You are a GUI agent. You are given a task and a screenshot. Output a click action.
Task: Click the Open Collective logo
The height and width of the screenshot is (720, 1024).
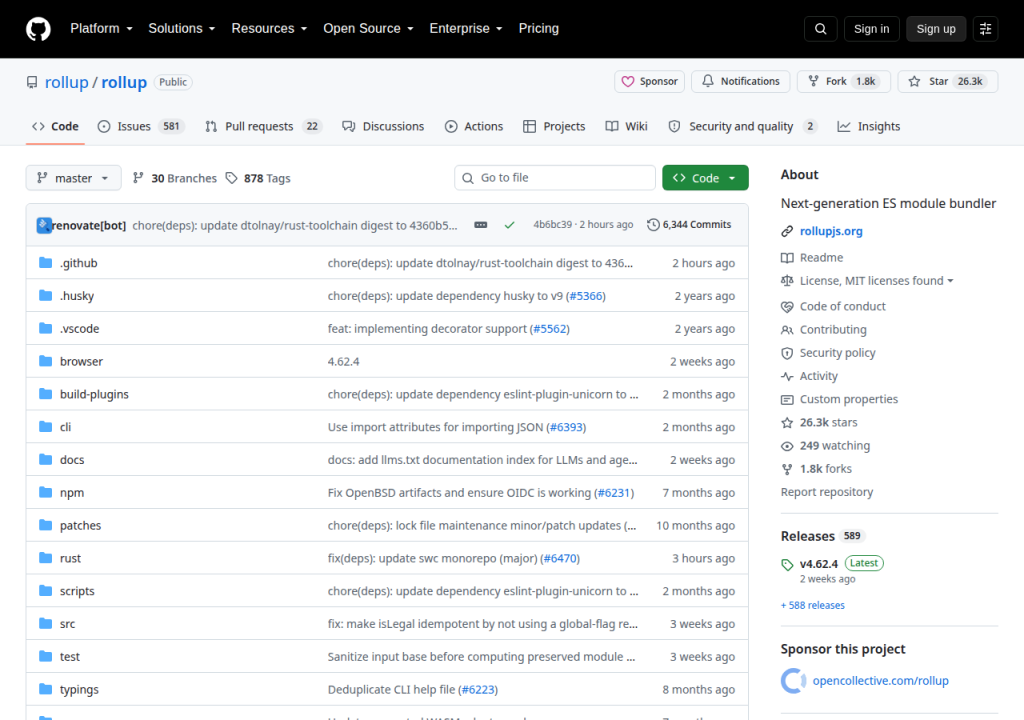[x=793, y=681]
